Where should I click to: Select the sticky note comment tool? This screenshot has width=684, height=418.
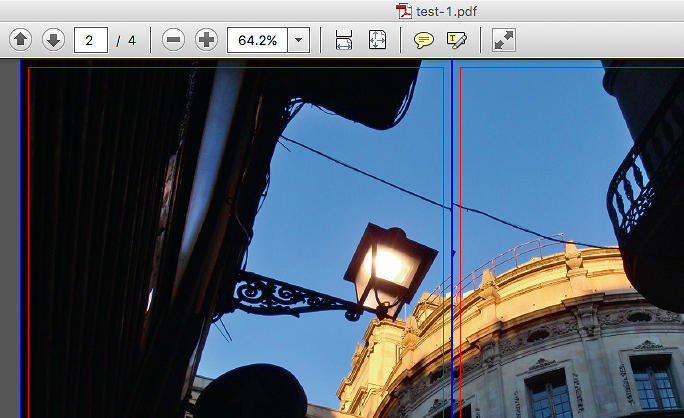pos(424,40)
